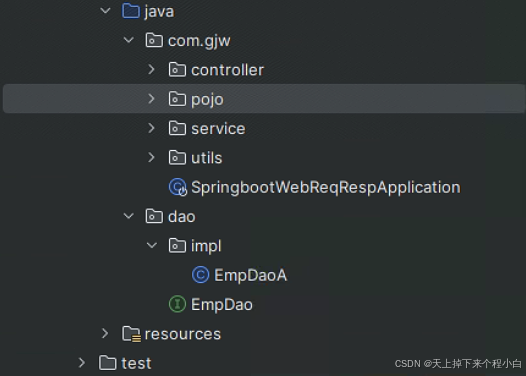Click the resources folder icon

(131, 334)
